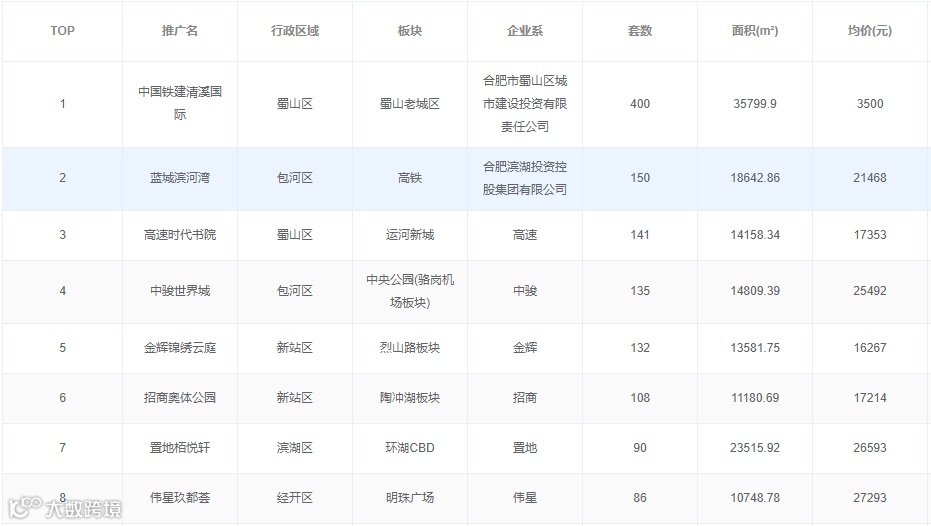Click area value 14809.39

755,291
